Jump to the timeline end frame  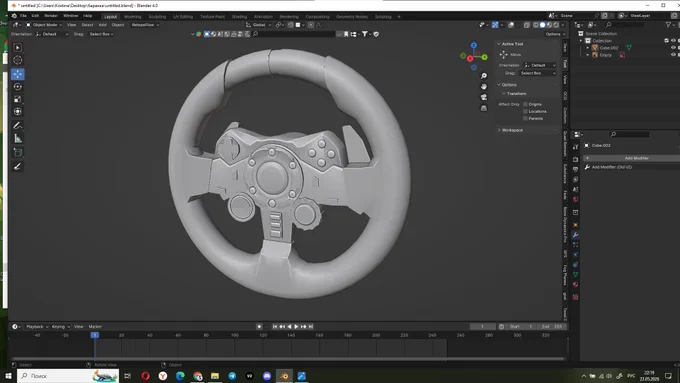pos(311,327)
